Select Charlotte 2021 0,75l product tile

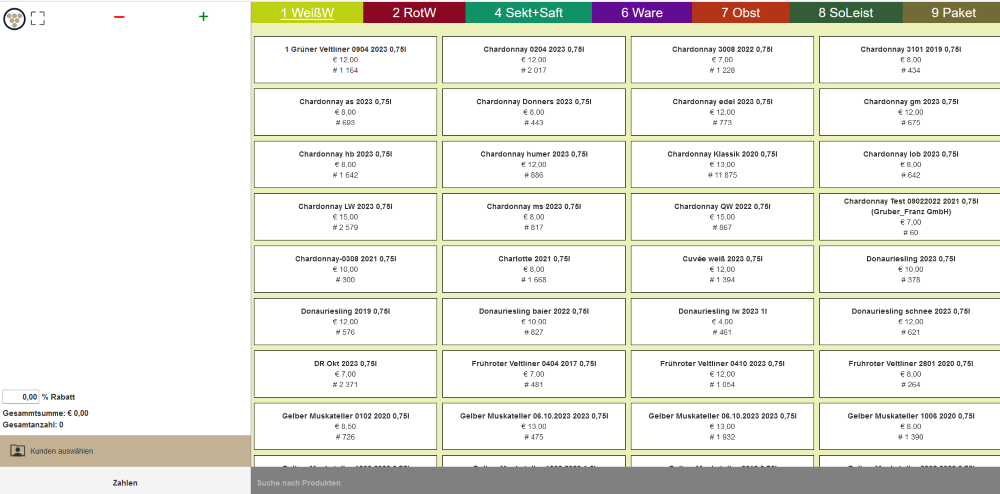(534, 269)
